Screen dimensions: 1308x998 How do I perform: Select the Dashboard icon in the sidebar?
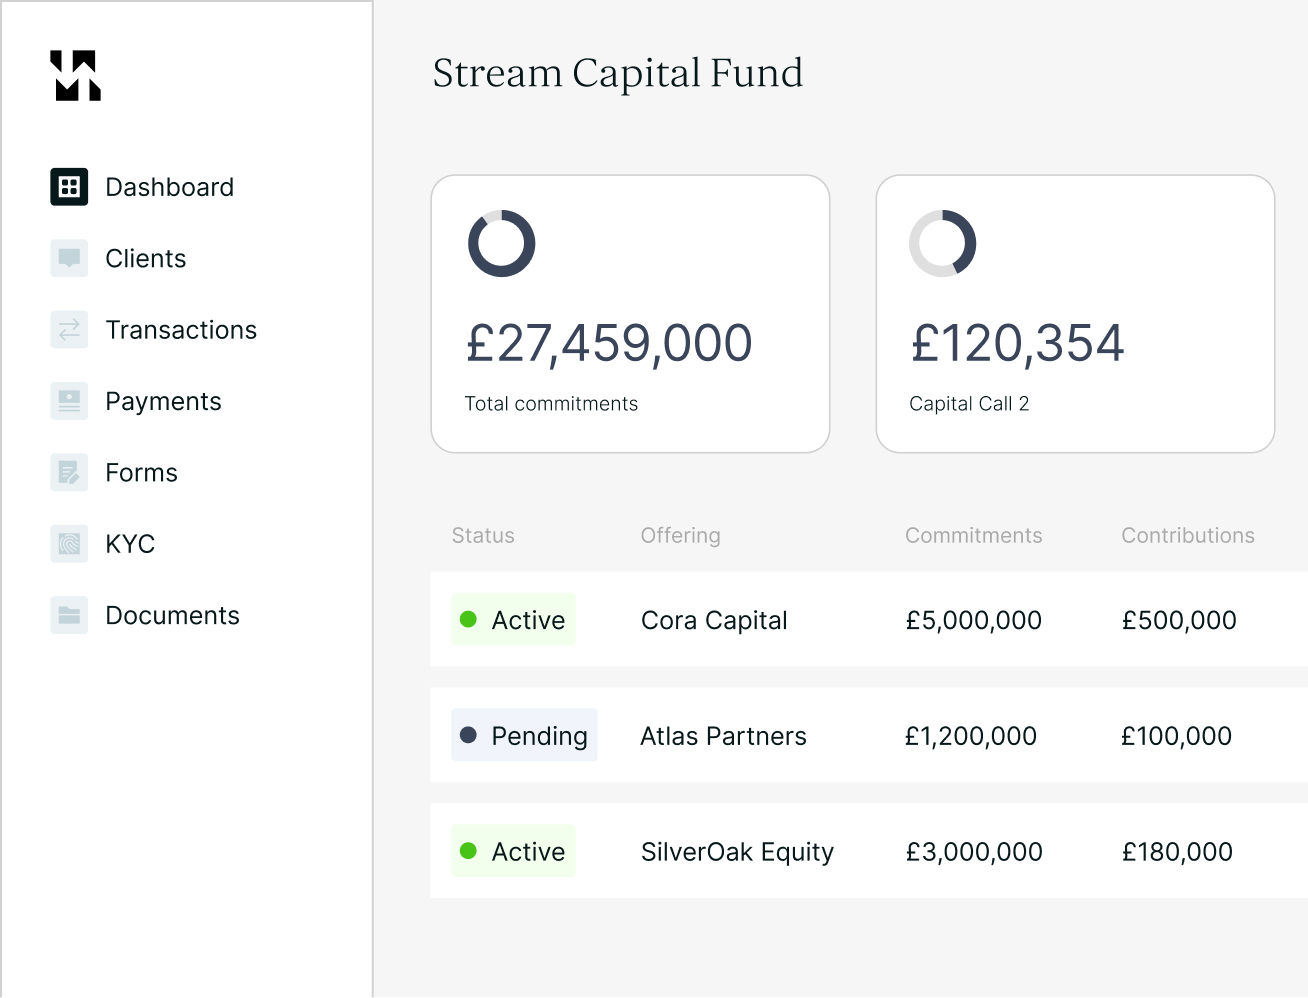point(68,186)
